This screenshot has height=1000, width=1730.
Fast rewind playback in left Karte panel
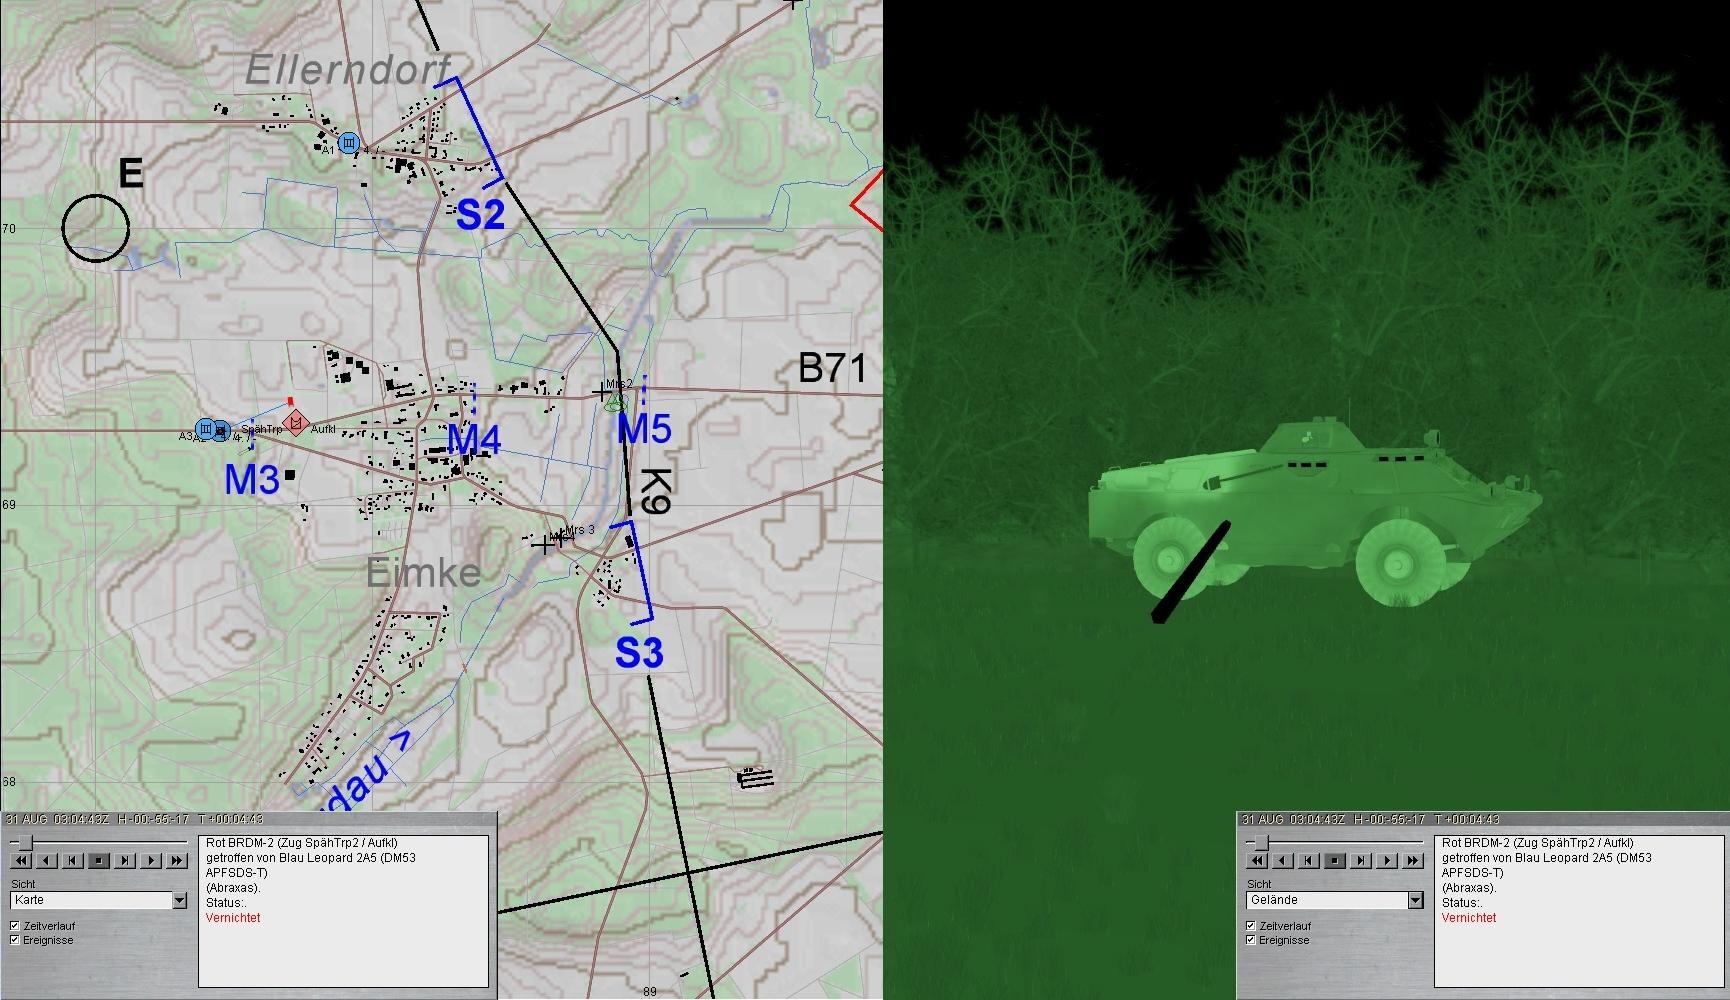[20, 860]
